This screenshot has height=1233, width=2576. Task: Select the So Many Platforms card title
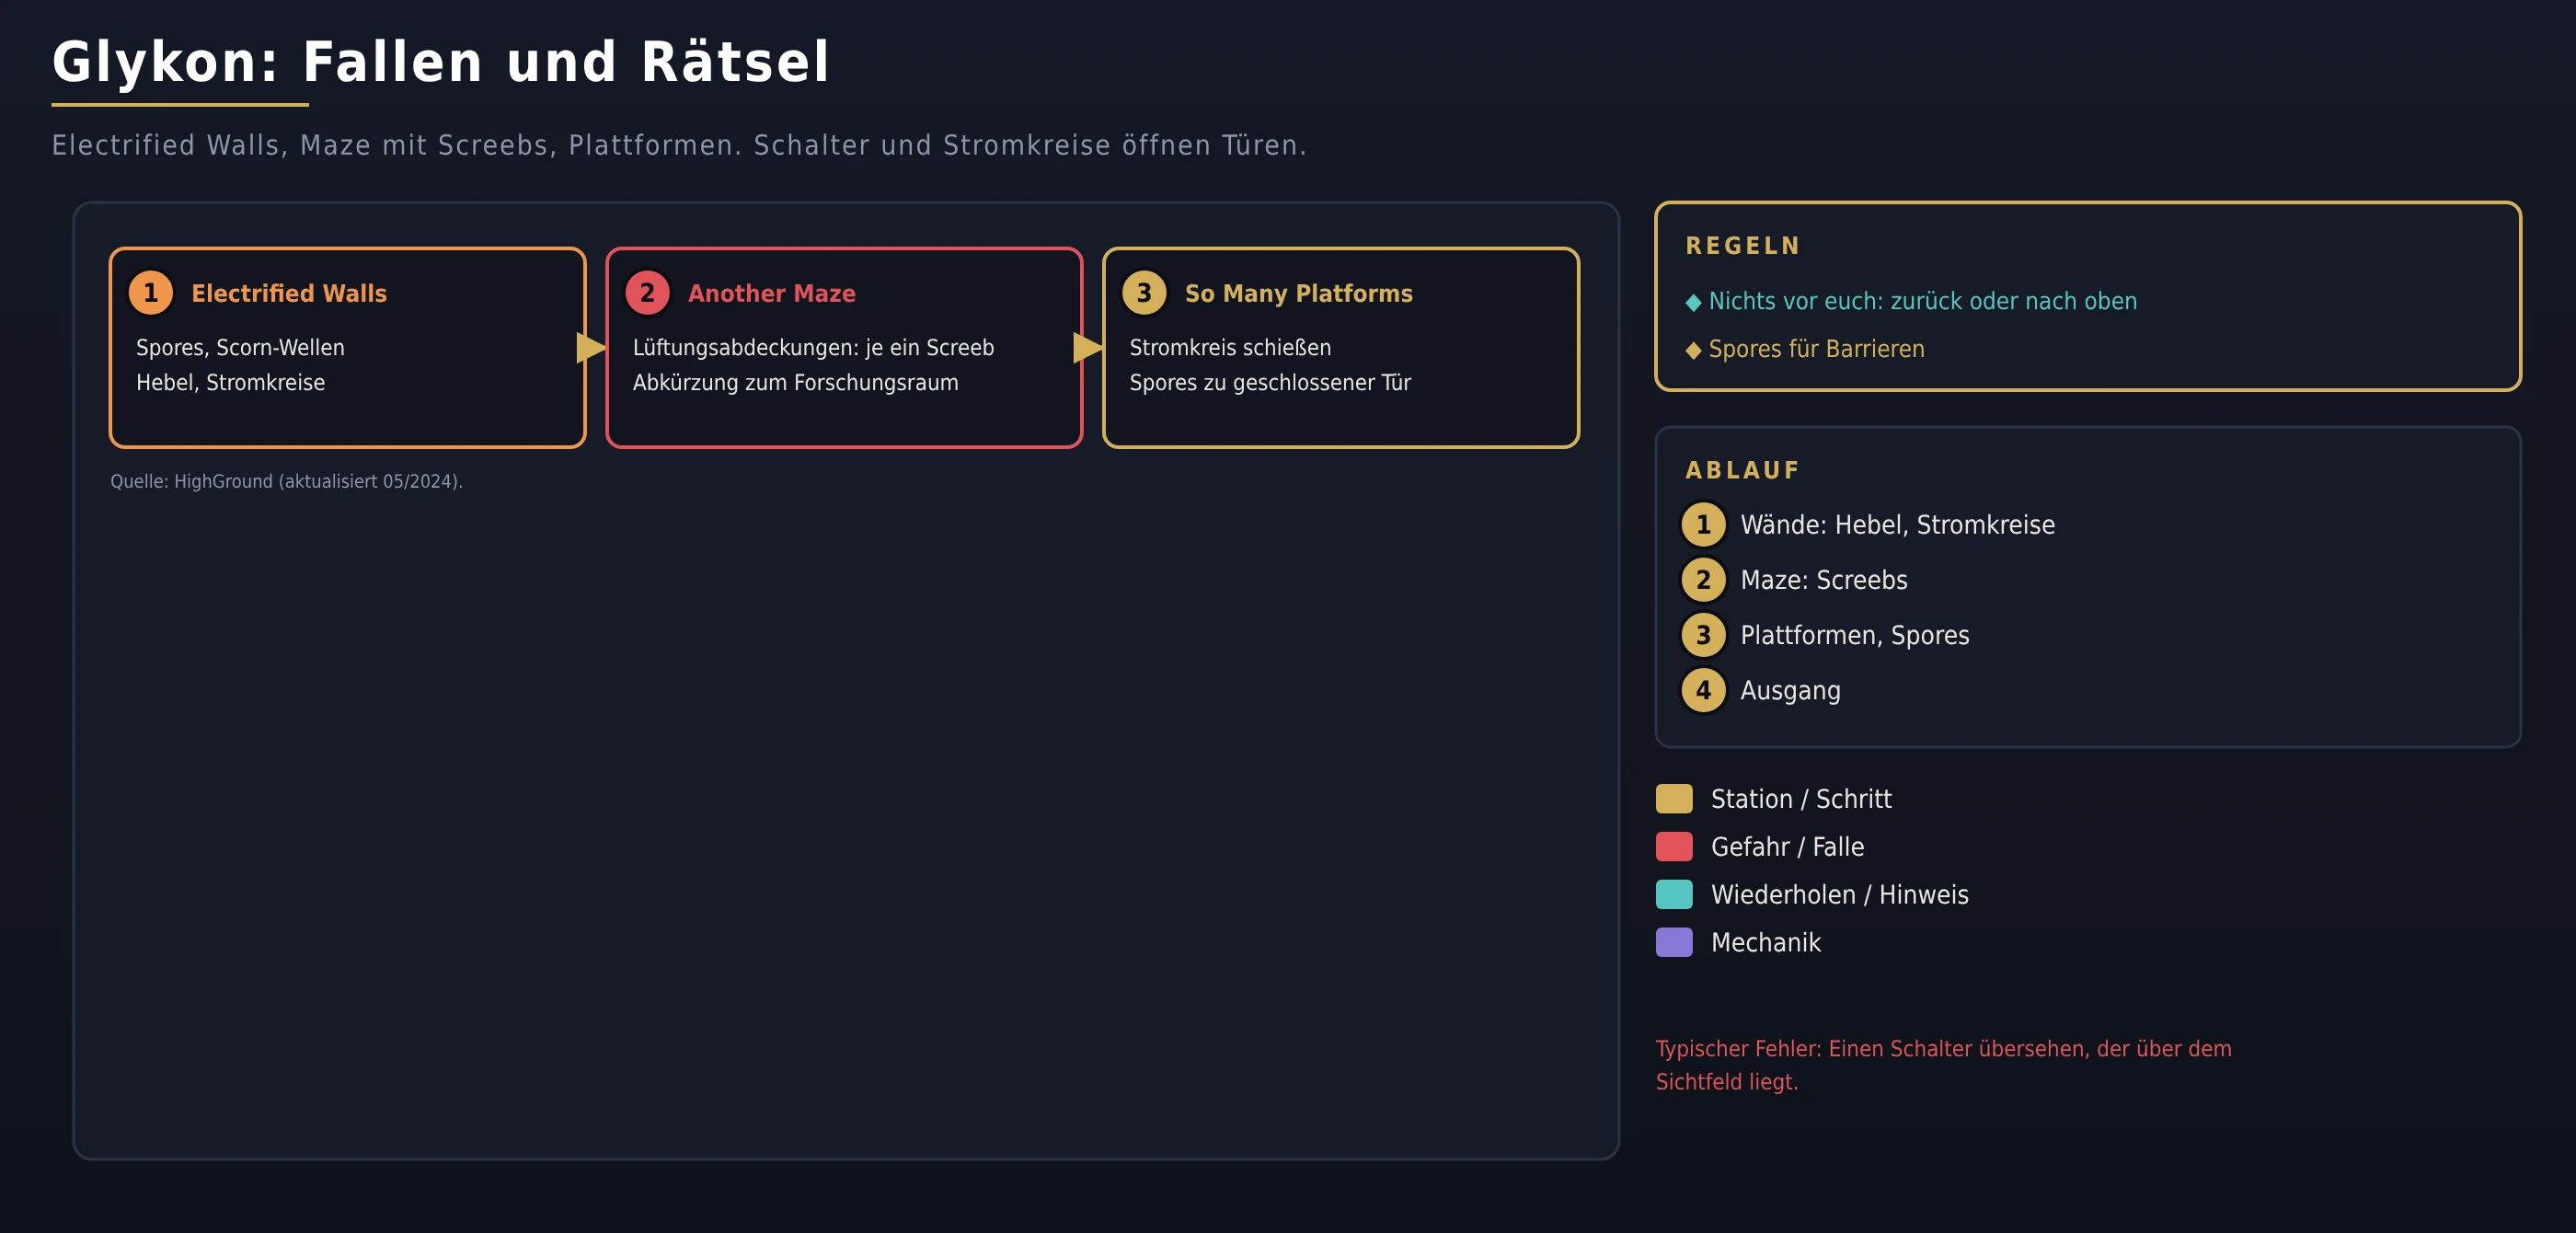tap(1299, 293)
